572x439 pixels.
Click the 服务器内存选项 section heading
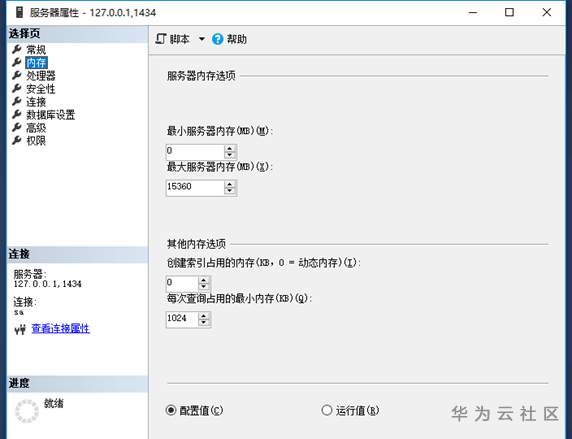pos(201,76)
